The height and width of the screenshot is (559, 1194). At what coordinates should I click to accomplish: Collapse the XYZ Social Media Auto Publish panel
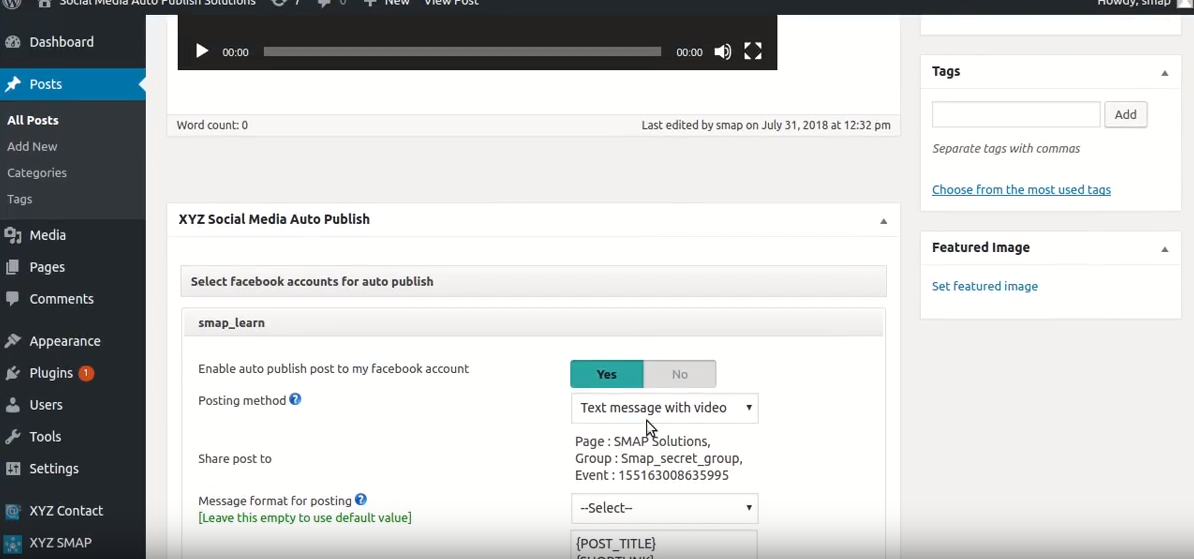(x=883, y=221)
